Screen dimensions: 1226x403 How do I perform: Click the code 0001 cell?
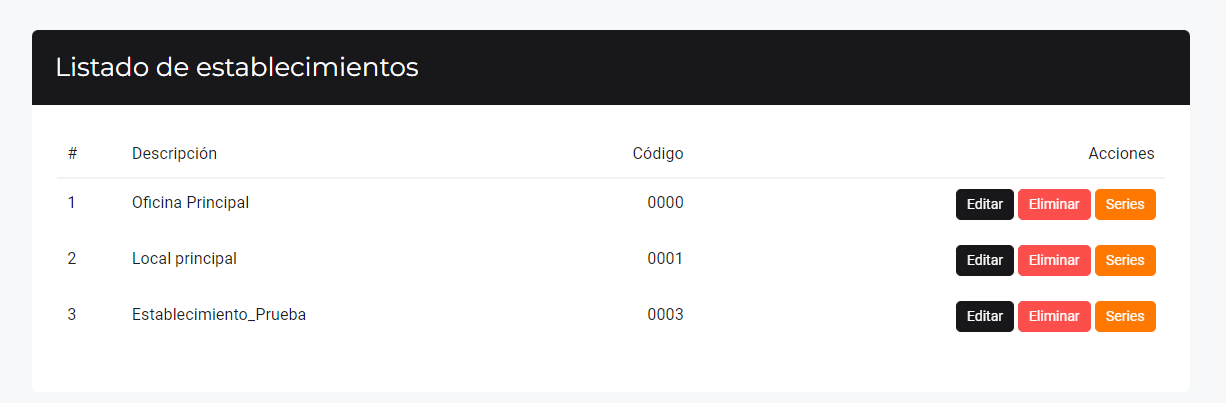[665, 258]
